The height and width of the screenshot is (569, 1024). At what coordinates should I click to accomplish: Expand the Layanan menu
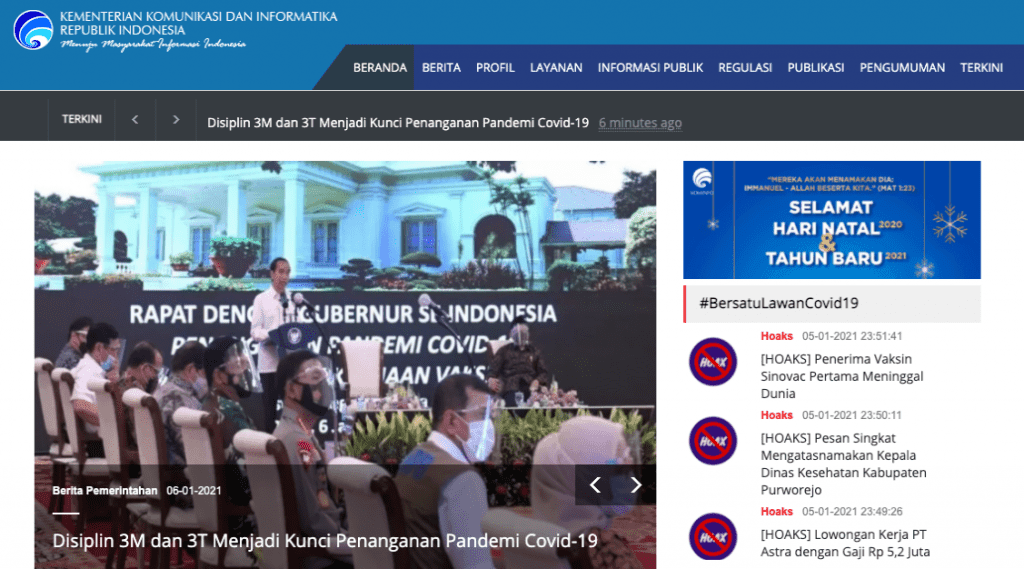click(556, 68)
